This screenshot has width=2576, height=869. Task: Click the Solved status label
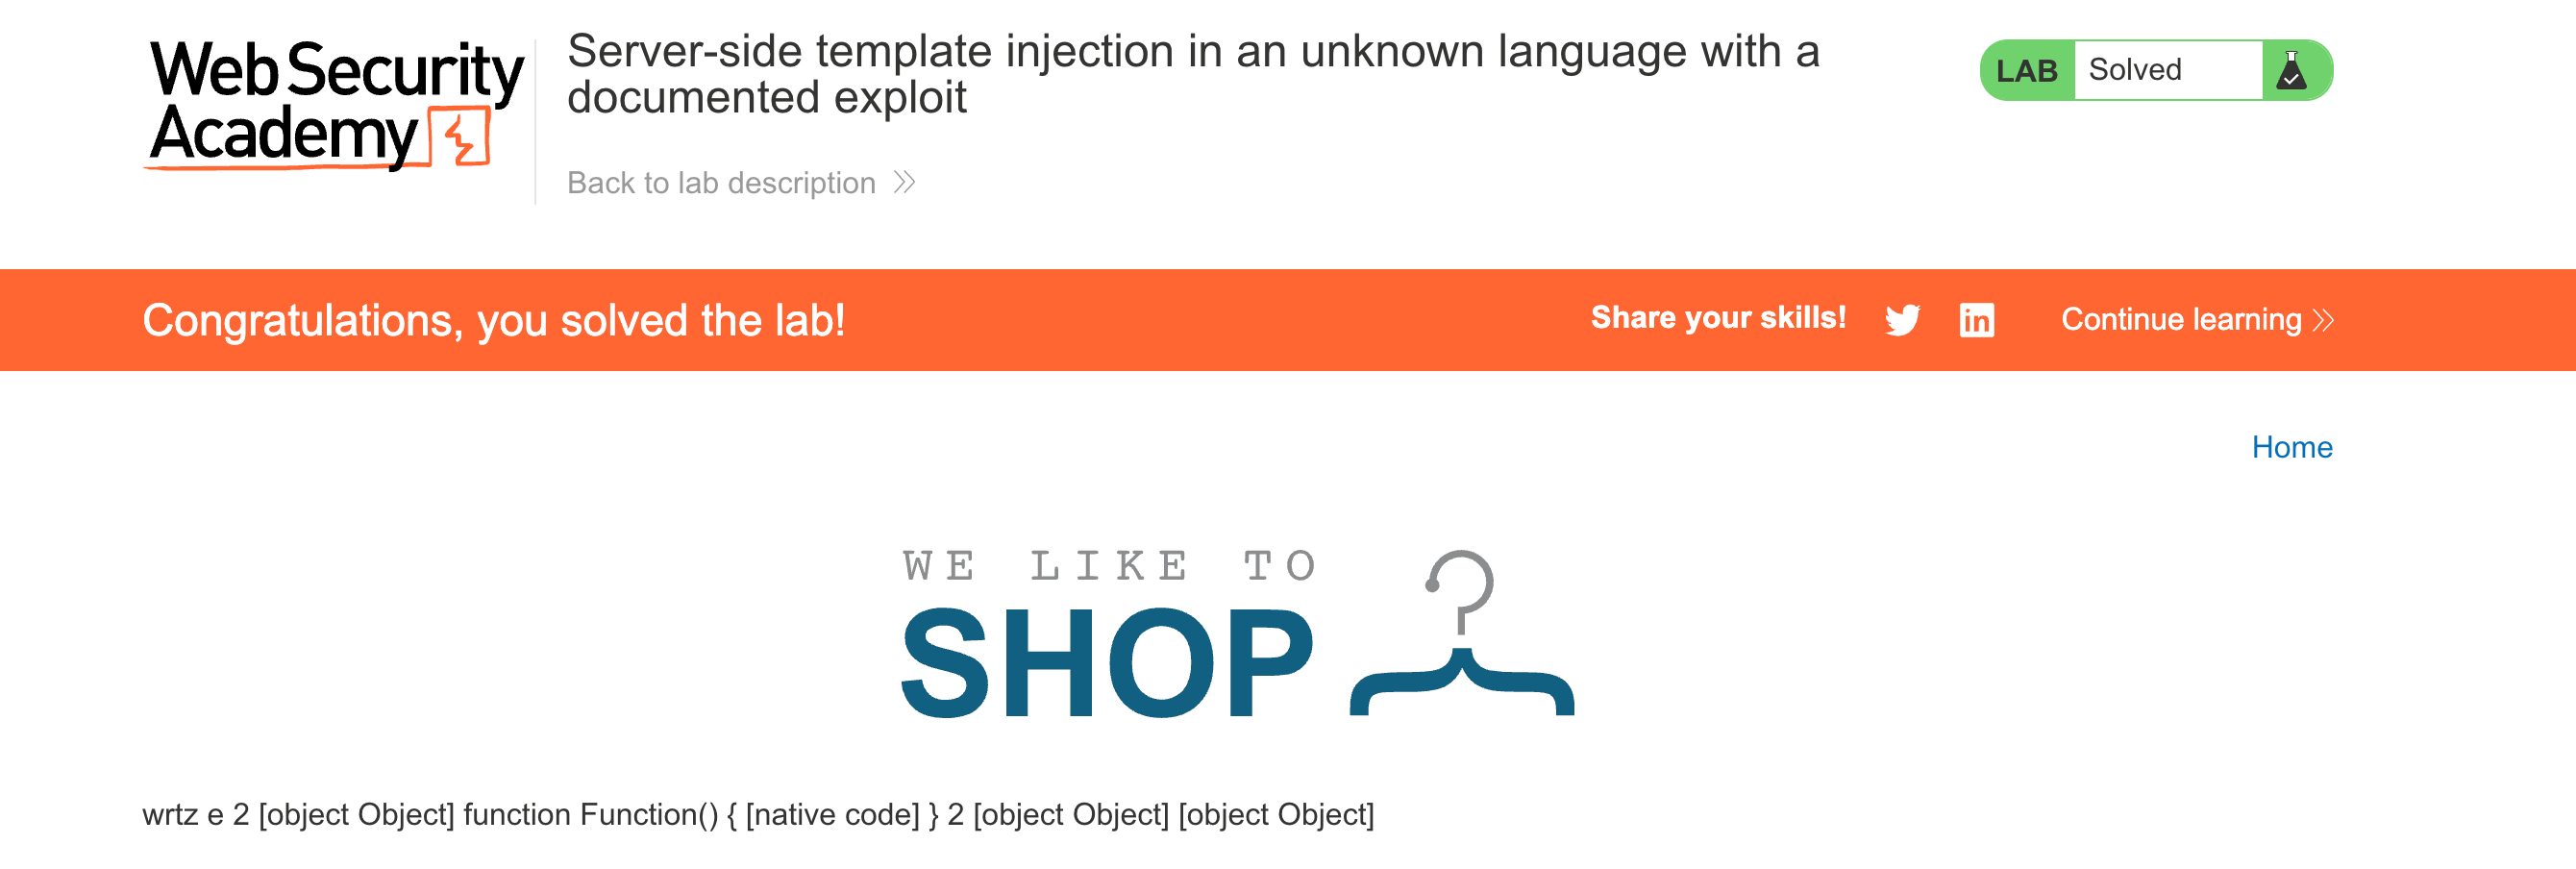[2135, 70]
